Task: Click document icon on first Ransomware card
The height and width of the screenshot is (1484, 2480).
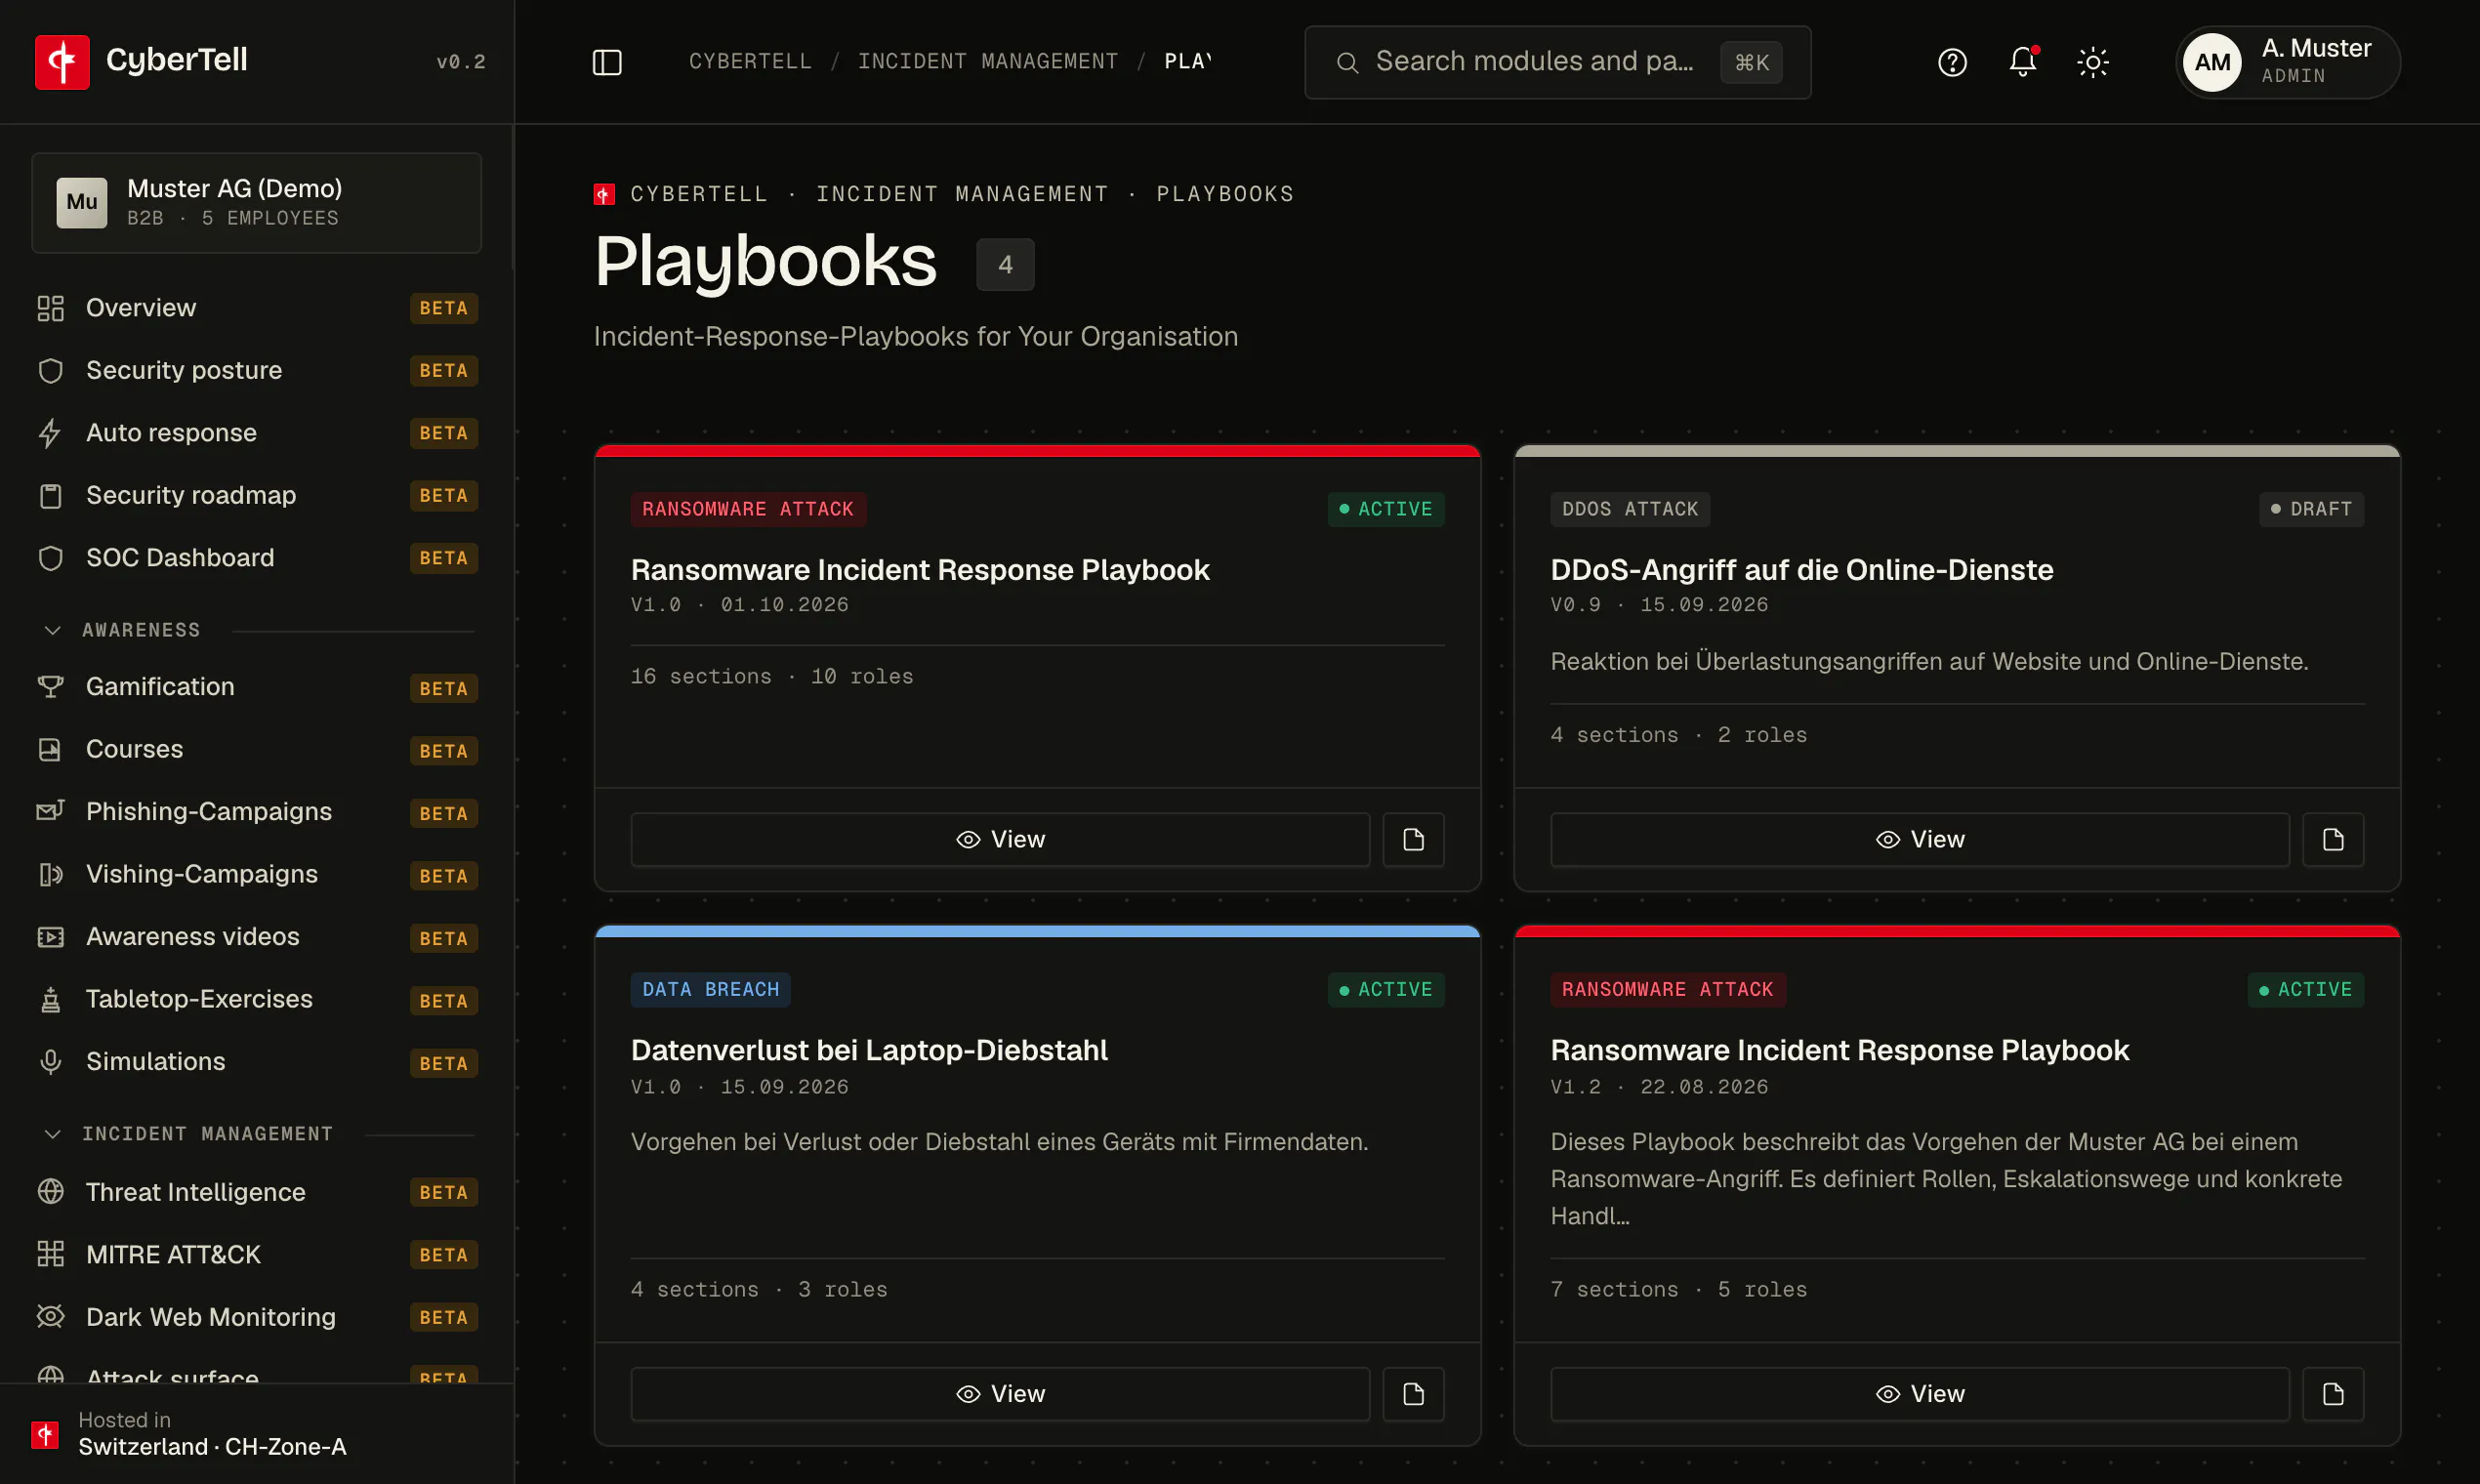Action: click(x=1413, y=840)
